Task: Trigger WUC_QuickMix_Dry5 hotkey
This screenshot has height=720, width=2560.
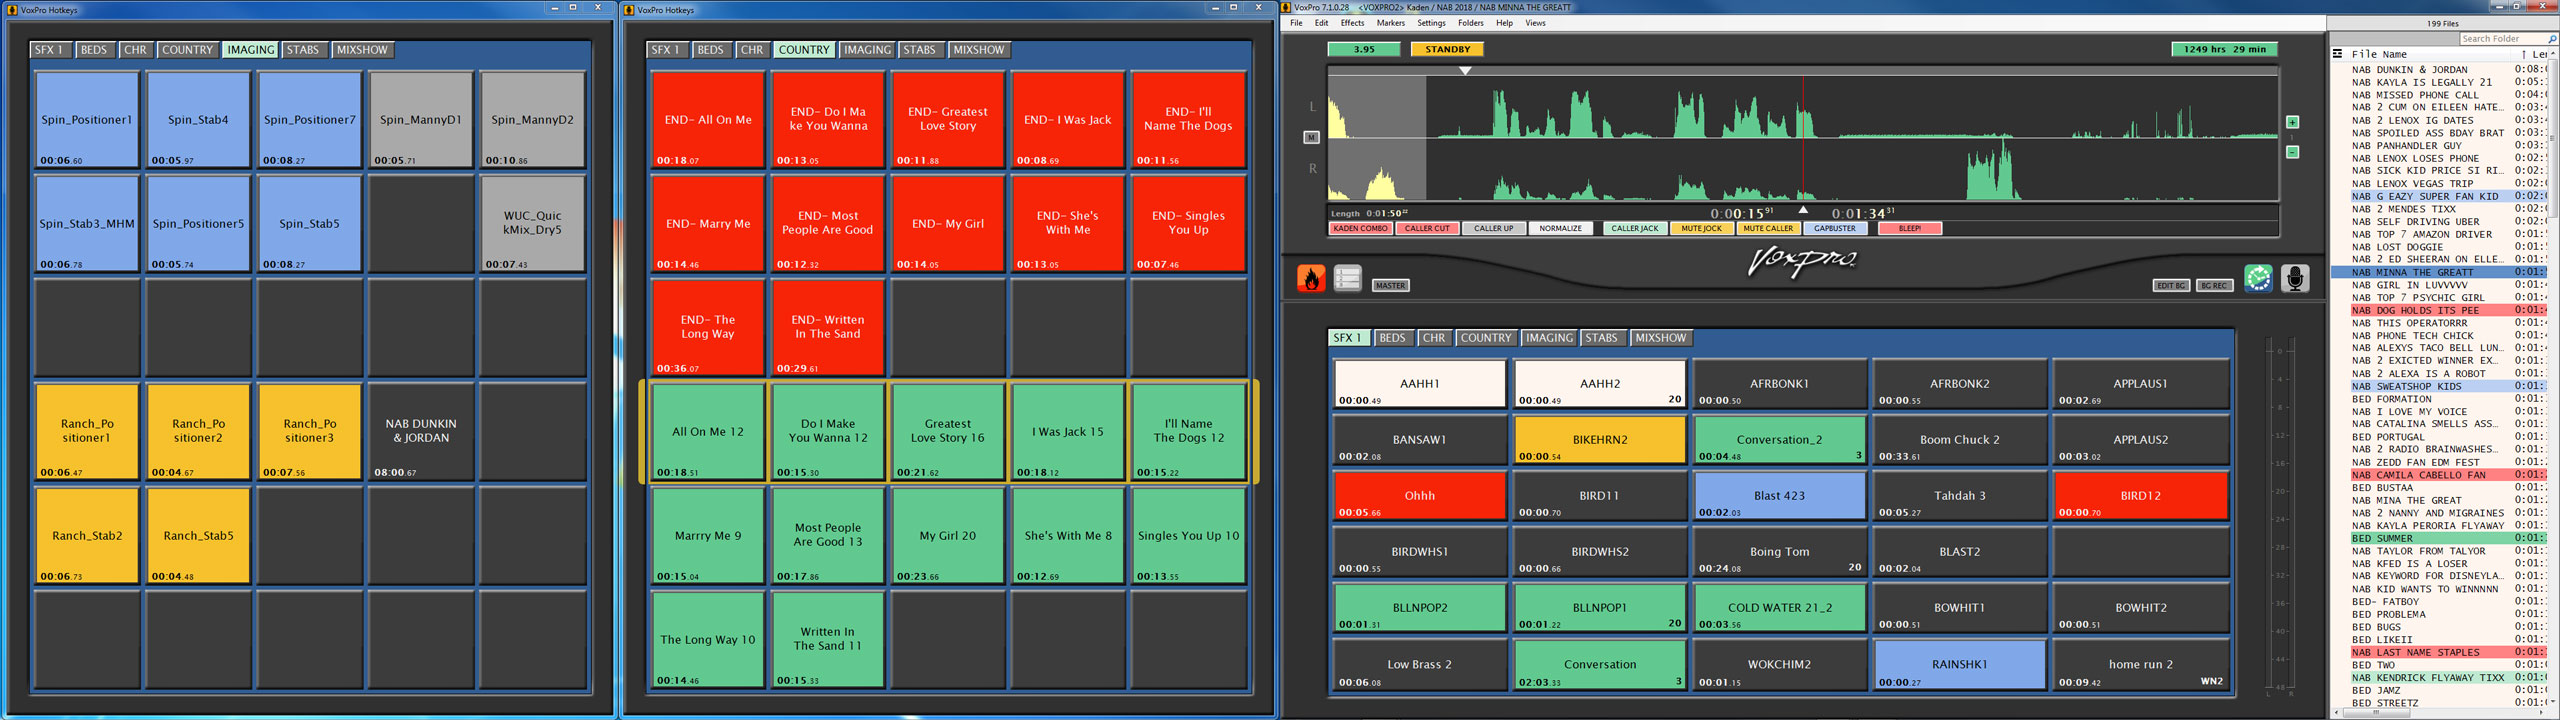Action: click(532, 224)
